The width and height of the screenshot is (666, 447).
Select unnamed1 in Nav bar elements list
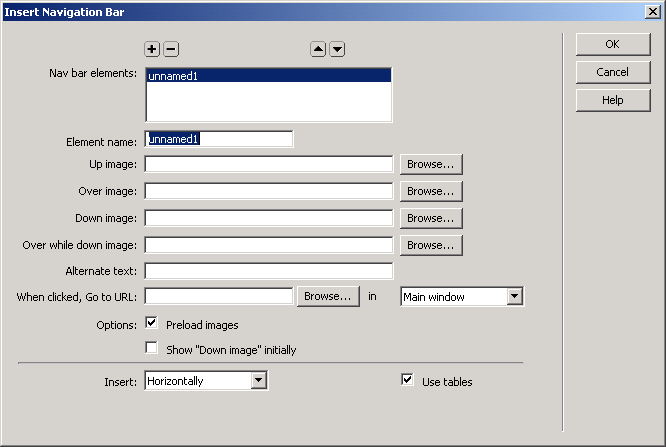268,76
